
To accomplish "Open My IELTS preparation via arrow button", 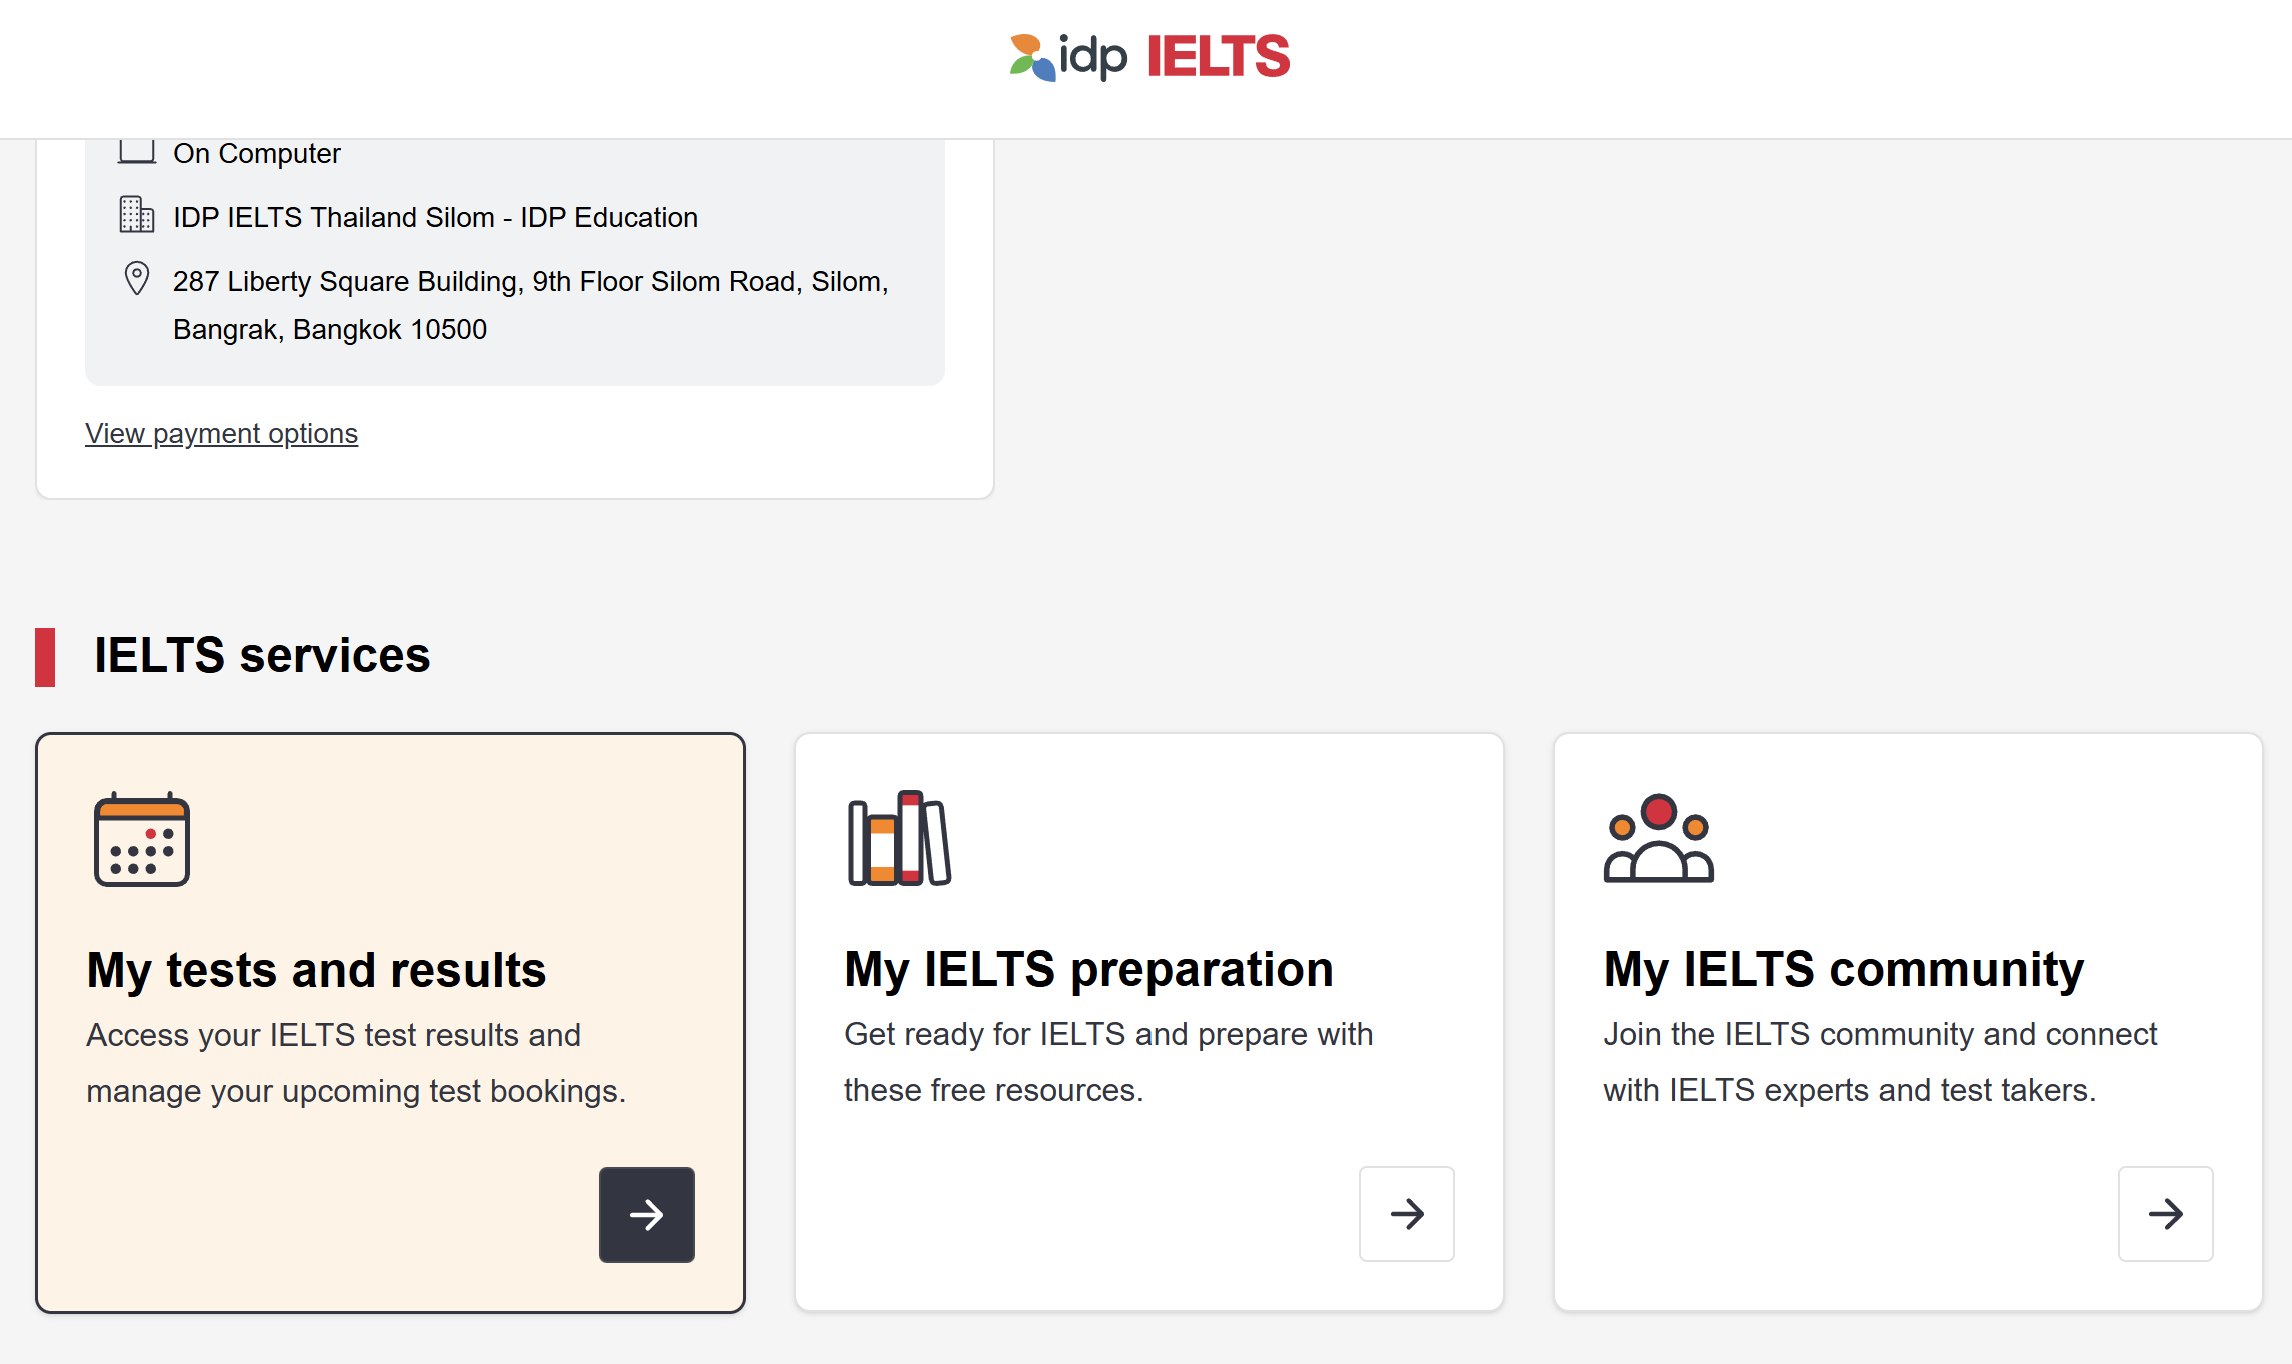I will coord(1406,1214).
